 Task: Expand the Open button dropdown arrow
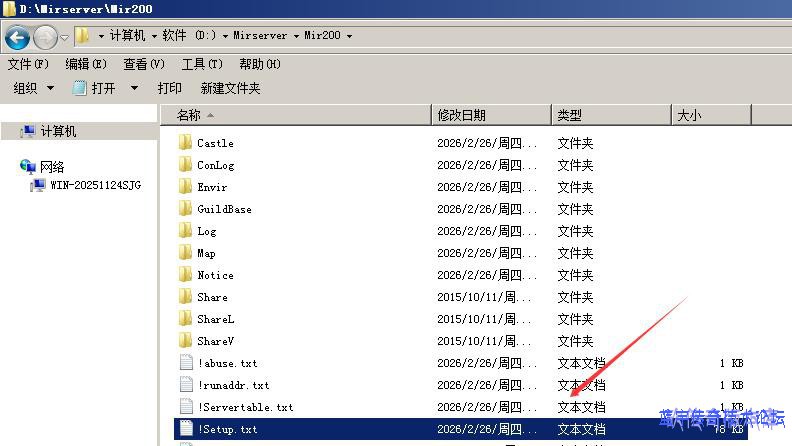(x=135, y=88)
